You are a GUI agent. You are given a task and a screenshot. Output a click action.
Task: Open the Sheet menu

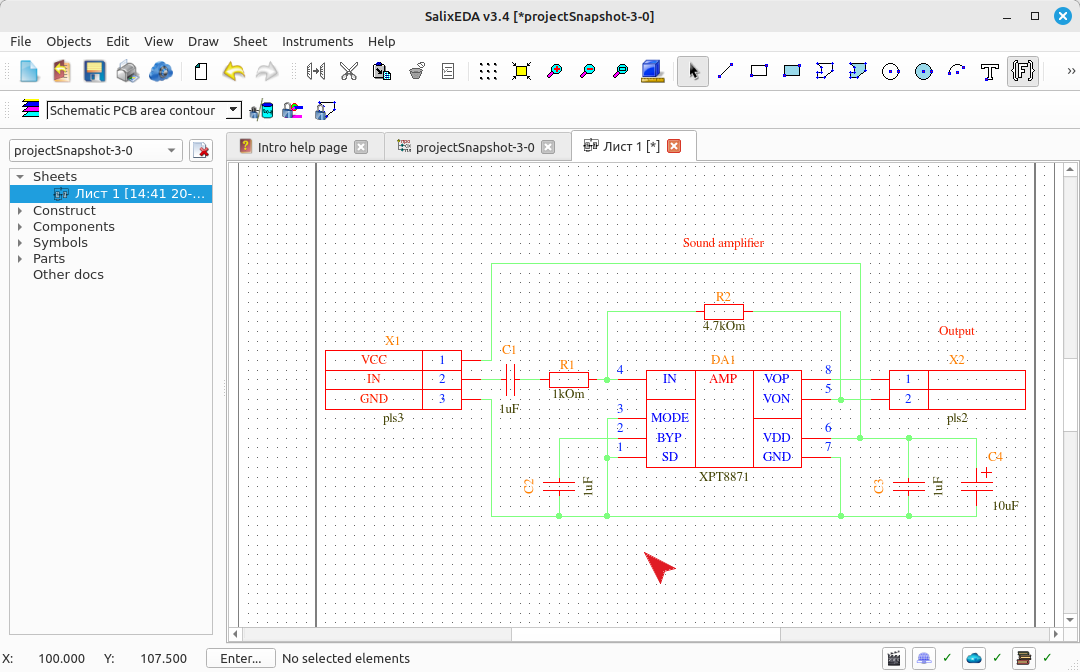249,41
